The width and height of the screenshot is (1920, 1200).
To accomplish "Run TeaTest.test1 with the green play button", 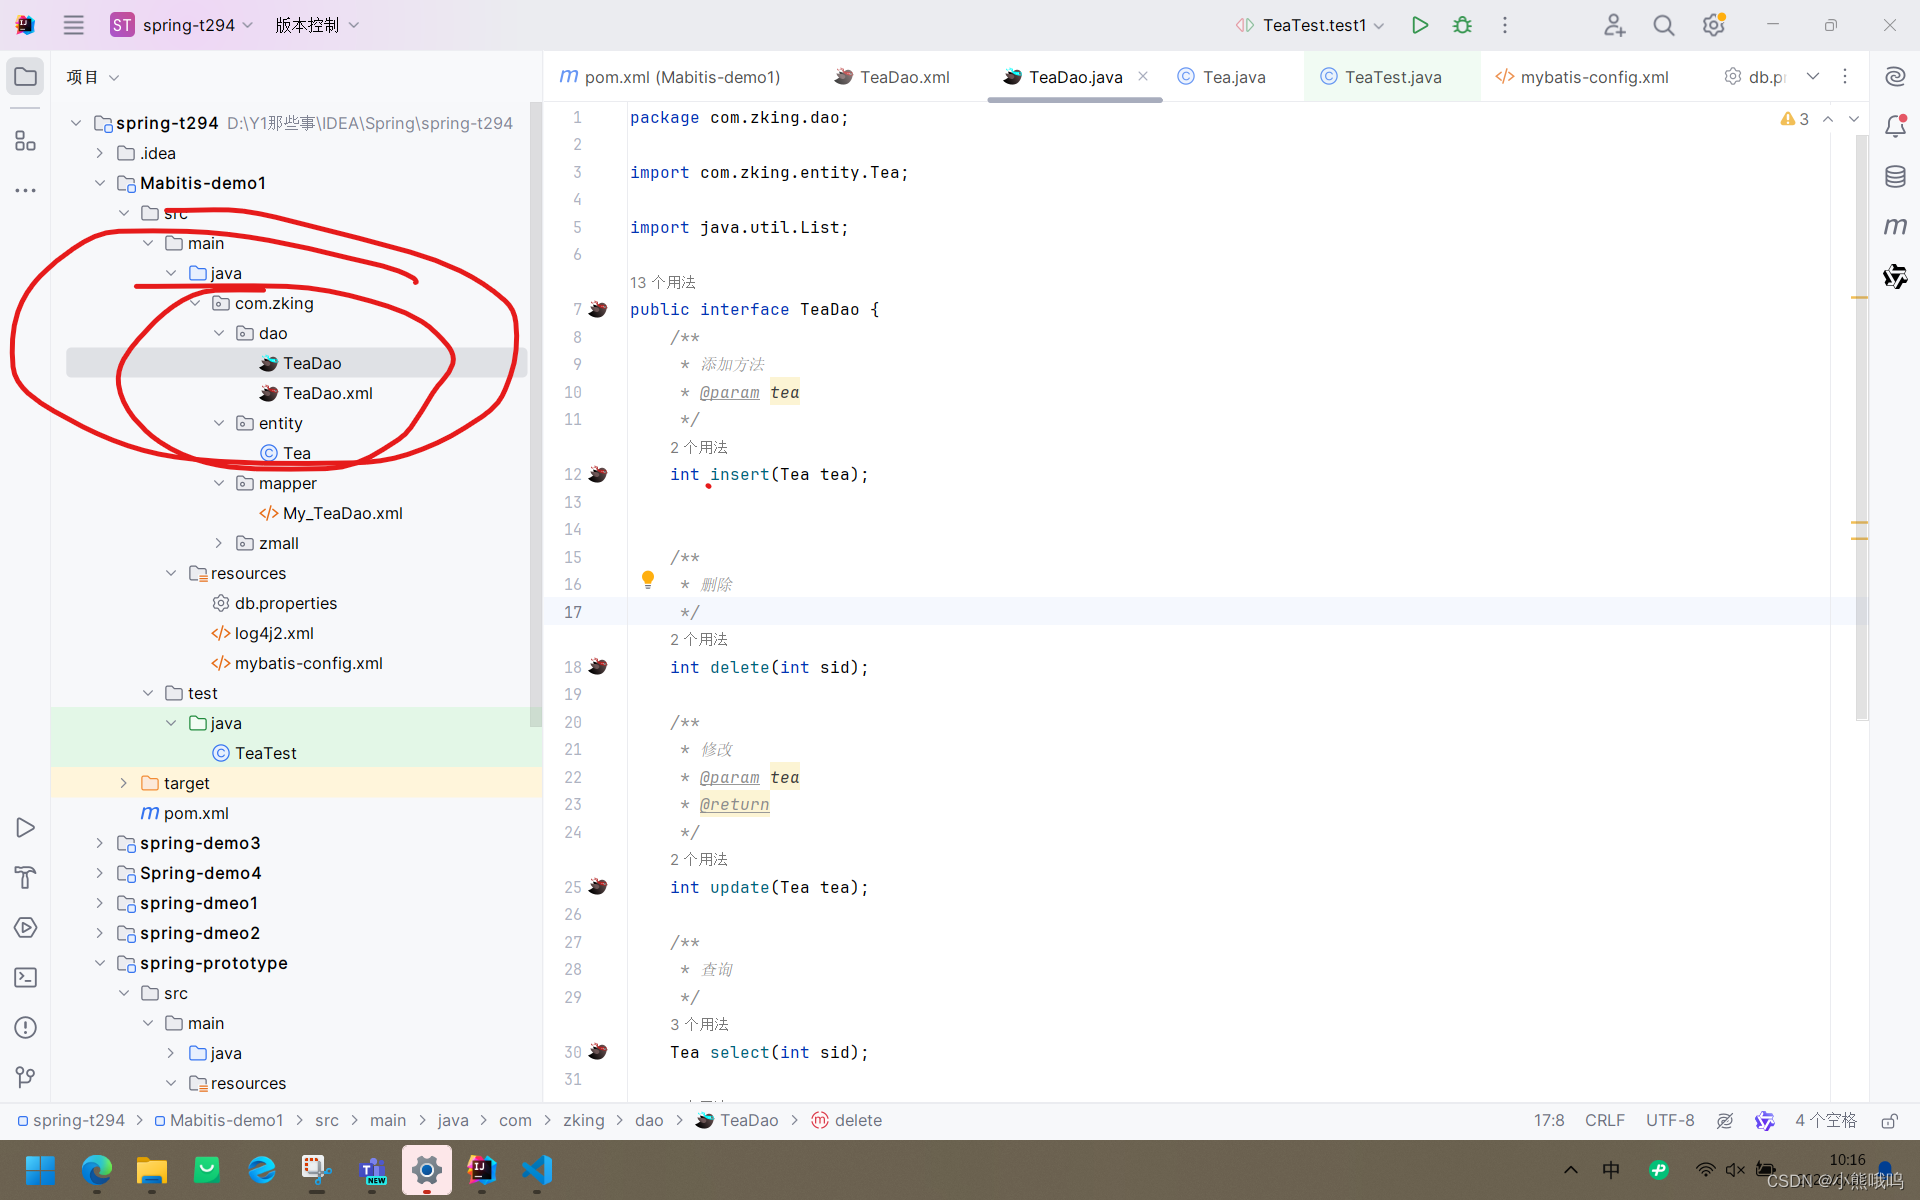I will point(1419,25).
